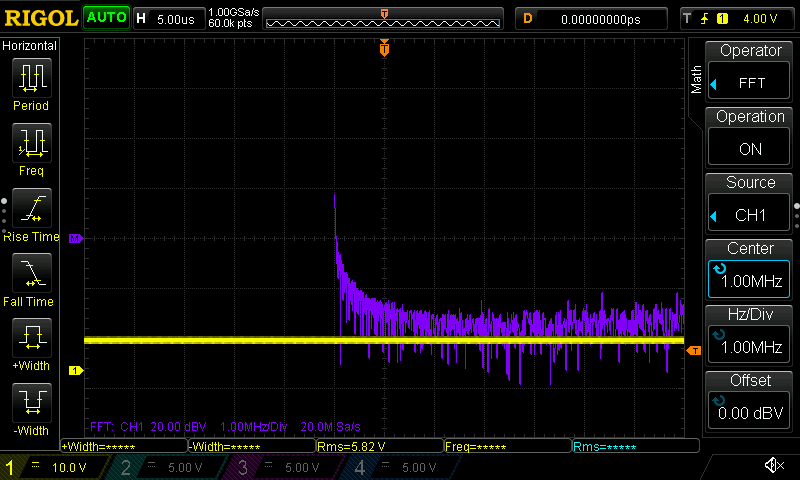Click the orange trigger position marker
Image resolution: width=800 pixels, height=480 pixels.
[384, 49]
